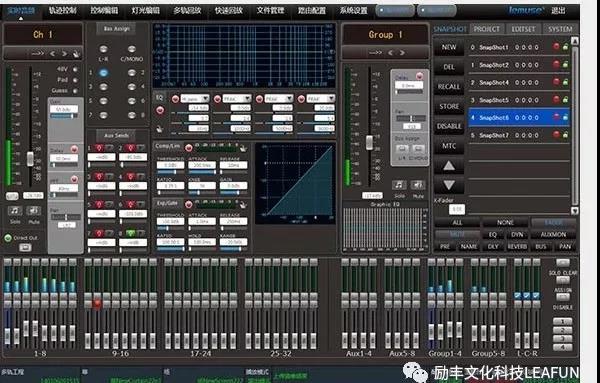Toggle the Direct Out green indicator
Screen dimensions: 600x383
8,238
